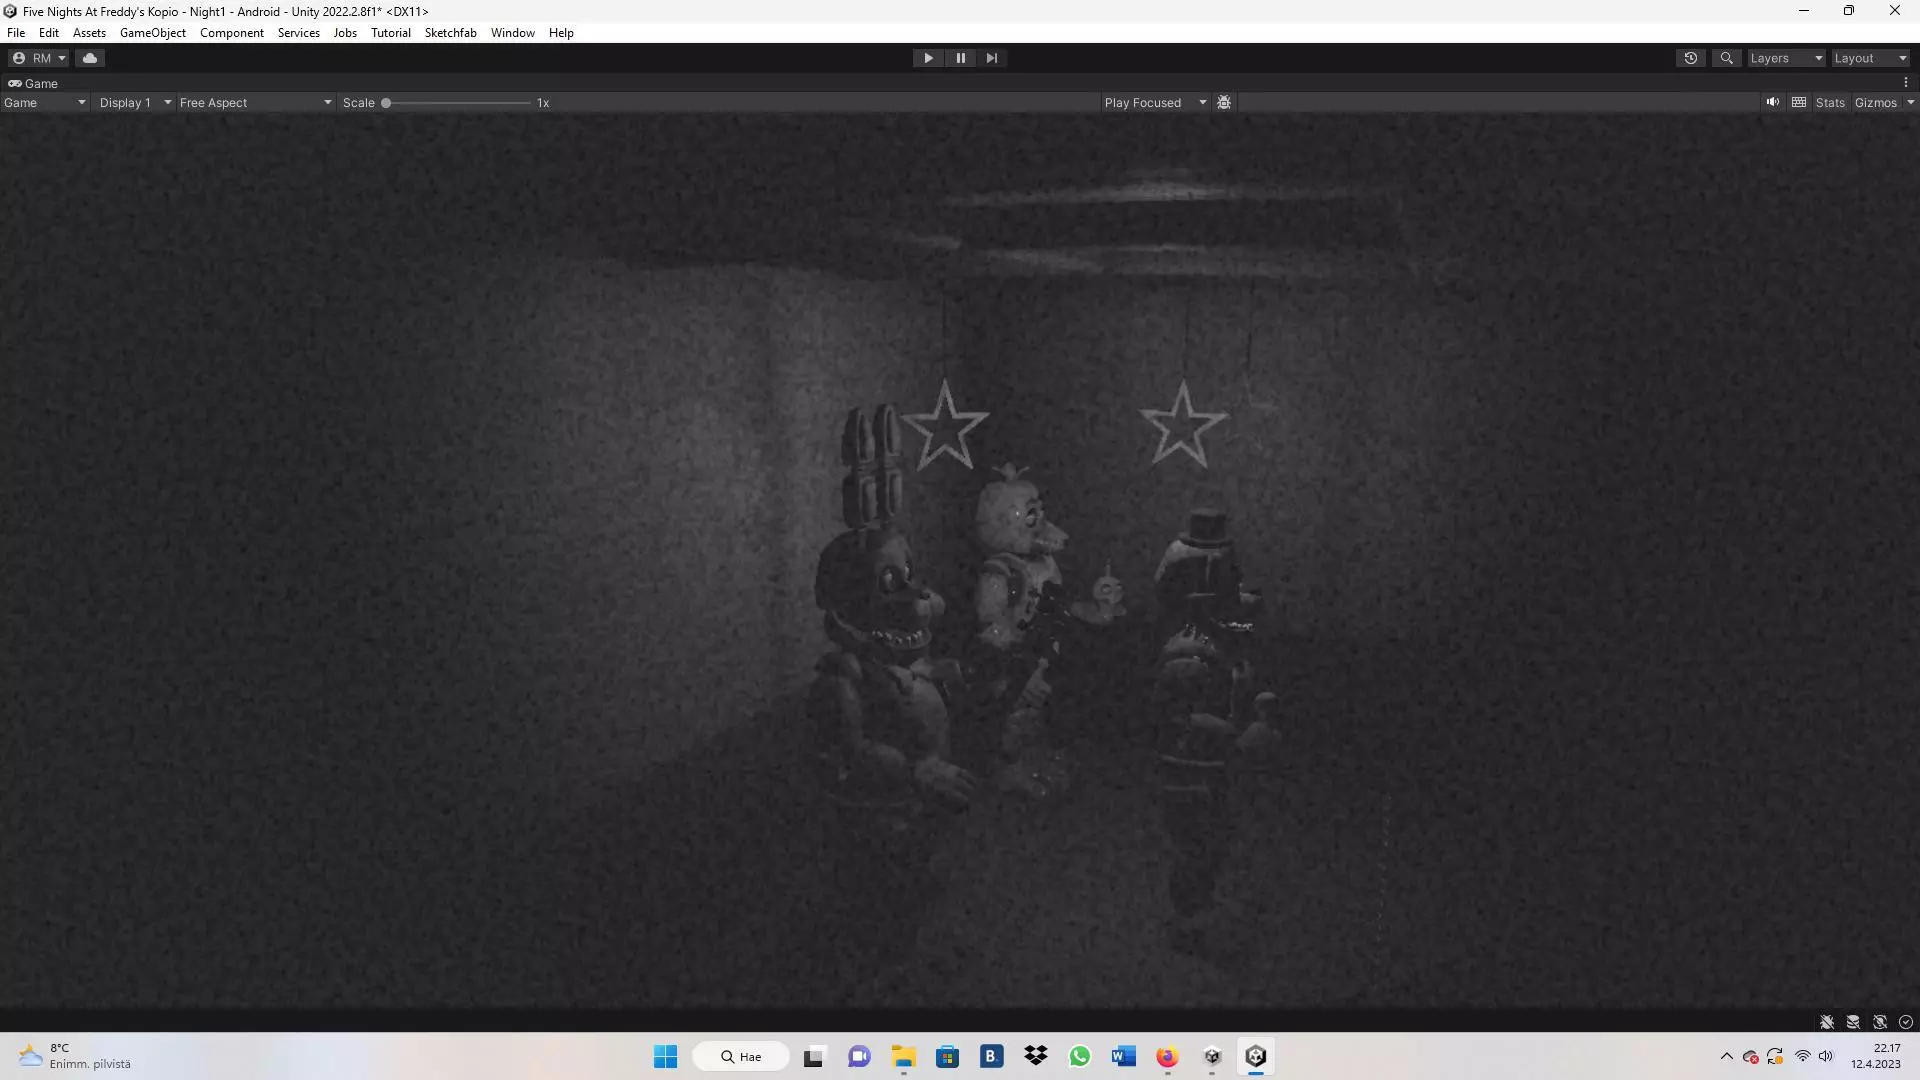Screen dimensions: 1920x1080
Task: Open Unity Hub from the taskbar
Action: click(1211, 1056)
